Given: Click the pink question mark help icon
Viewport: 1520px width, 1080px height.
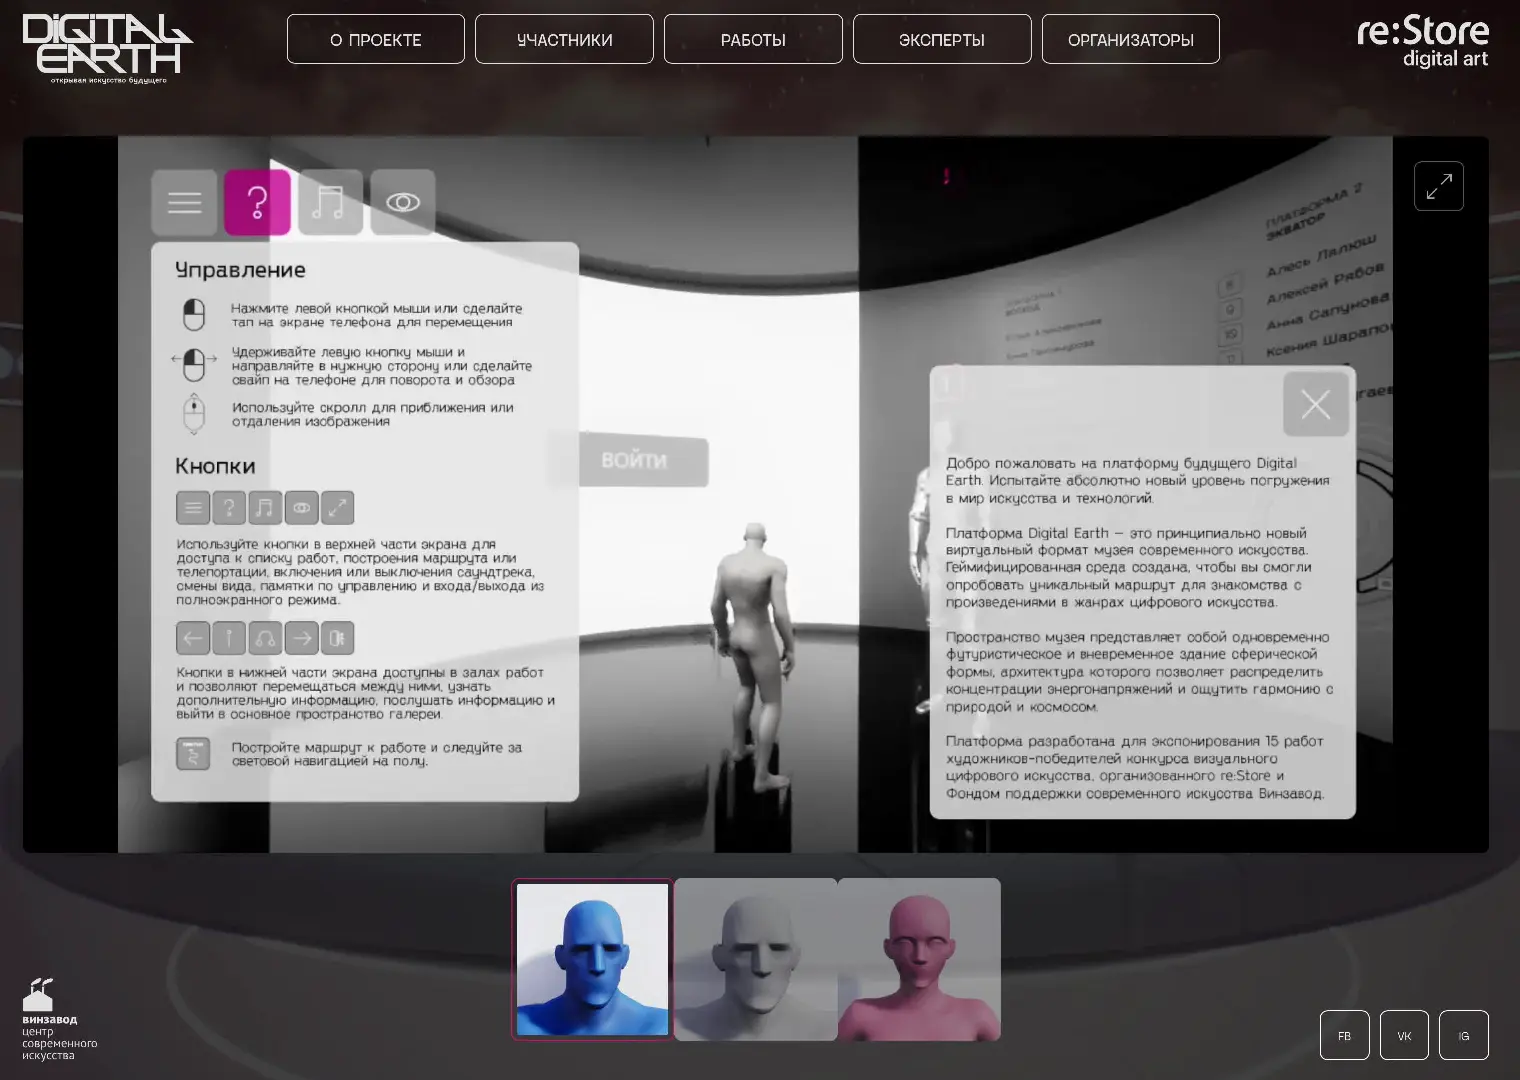Looking at the screenshot, I should point(257,203).
